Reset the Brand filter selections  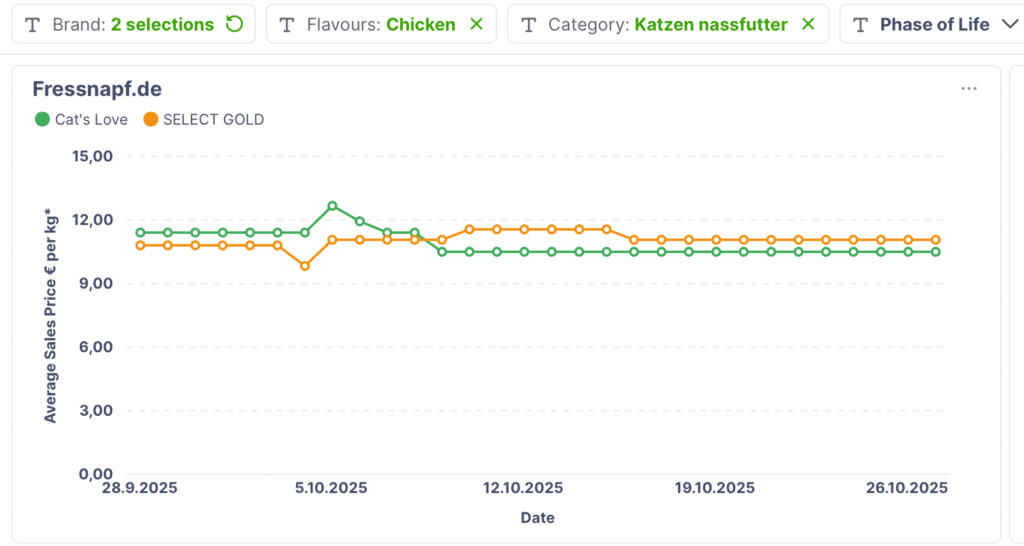[x=235, y=24]
